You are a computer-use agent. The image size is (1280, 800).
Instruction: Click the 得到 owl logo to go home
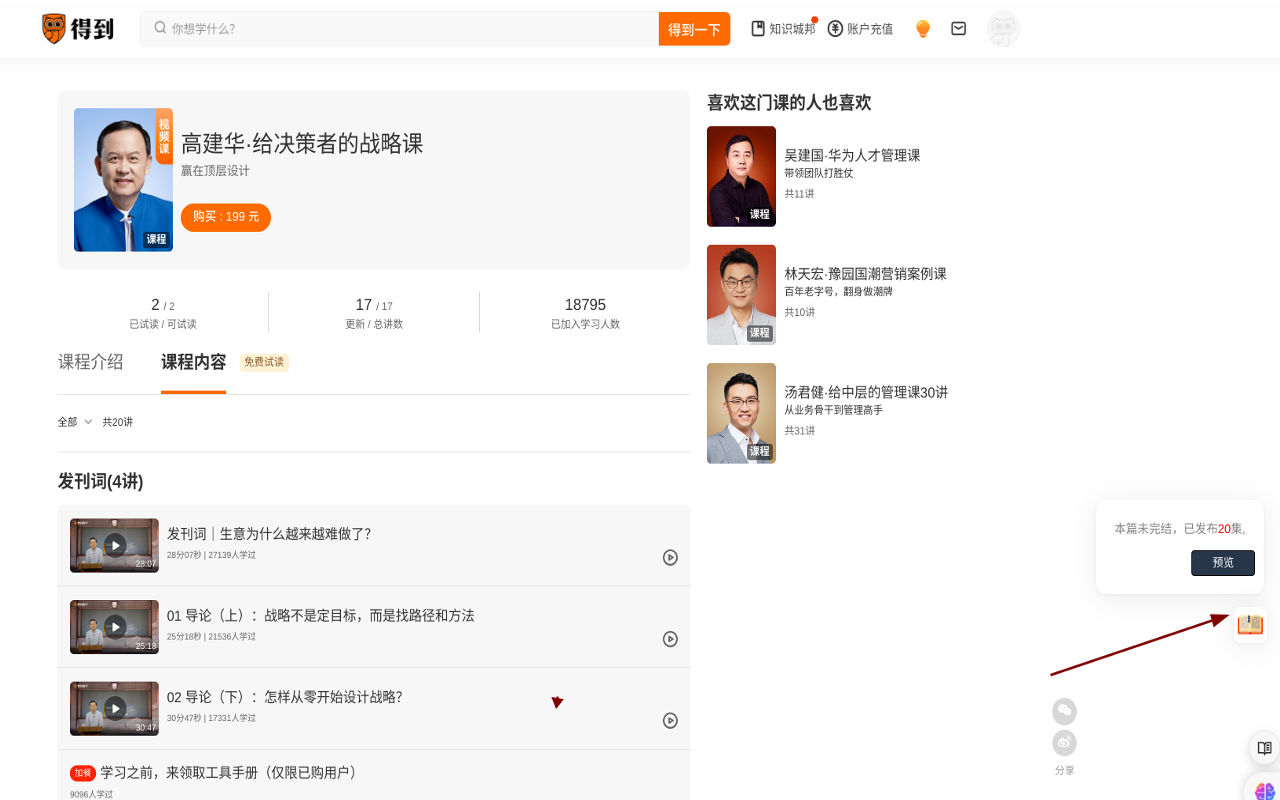pyautogui.click(x=78, y=28)
